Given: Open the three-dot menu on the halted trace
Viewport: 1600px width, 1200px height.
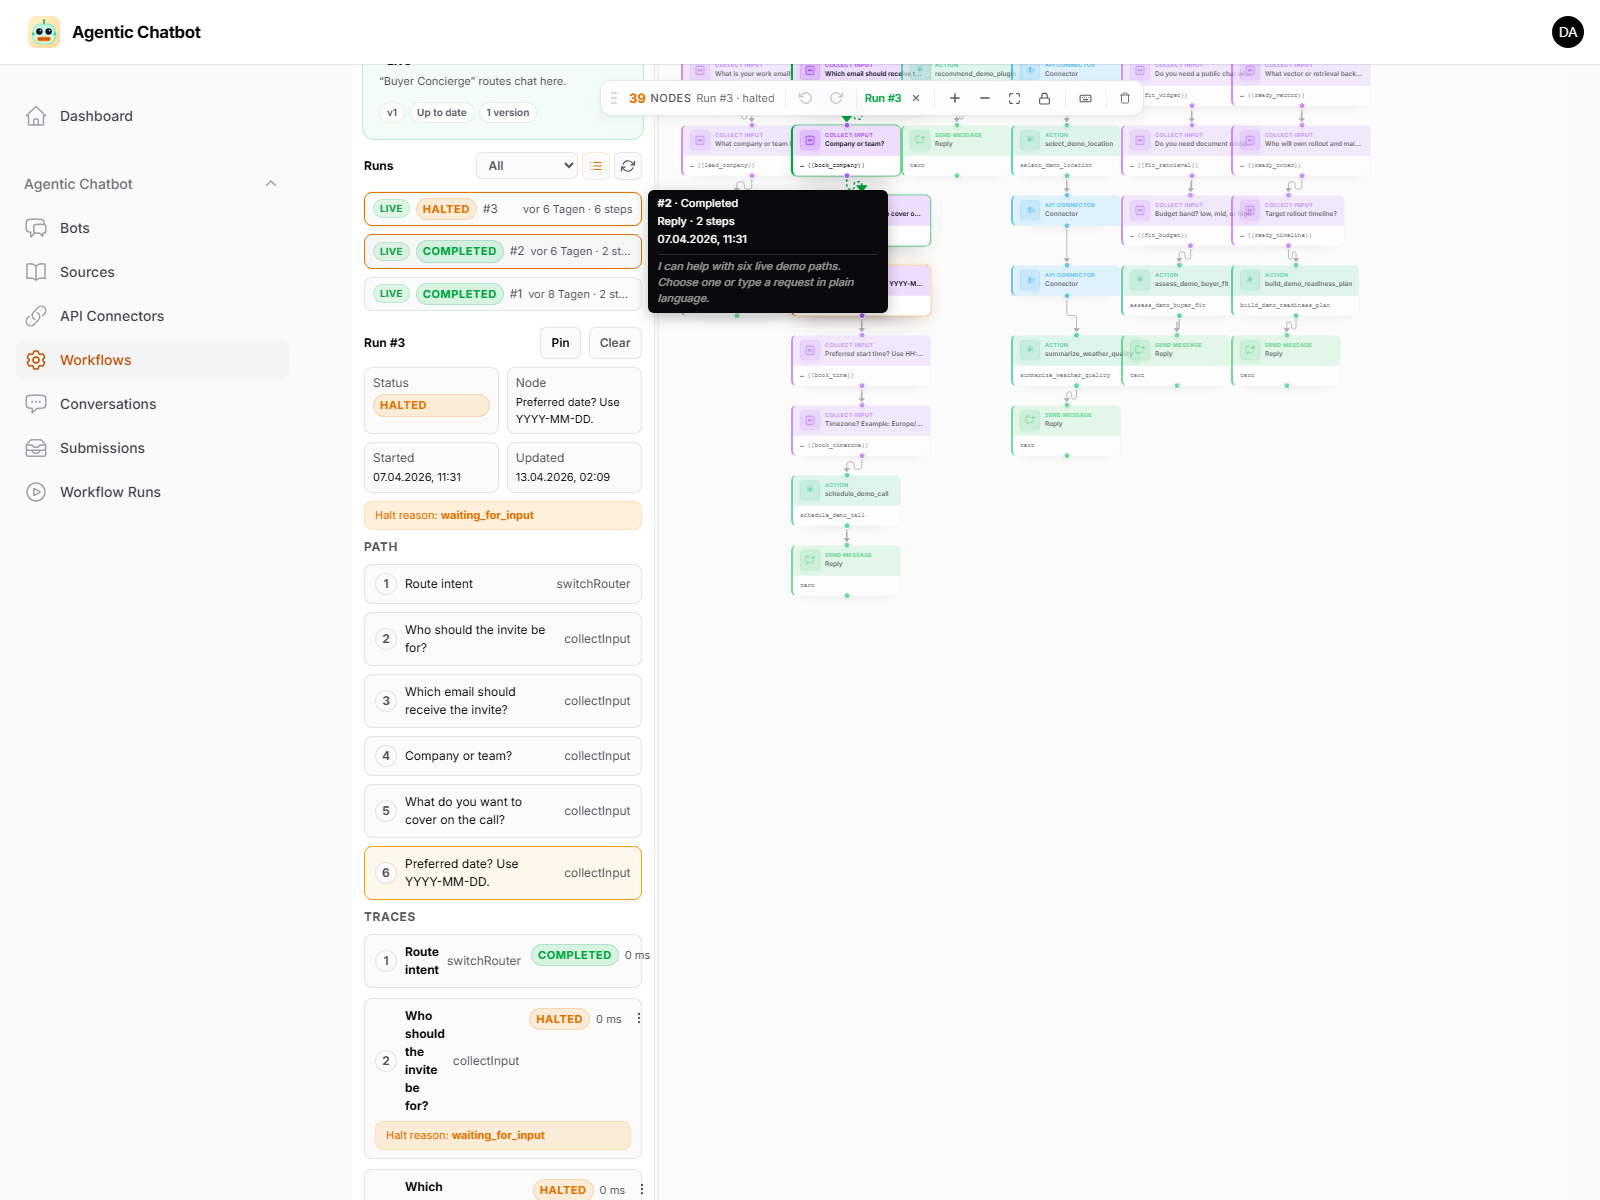Looking at the screenshot, I should 638,1018.
